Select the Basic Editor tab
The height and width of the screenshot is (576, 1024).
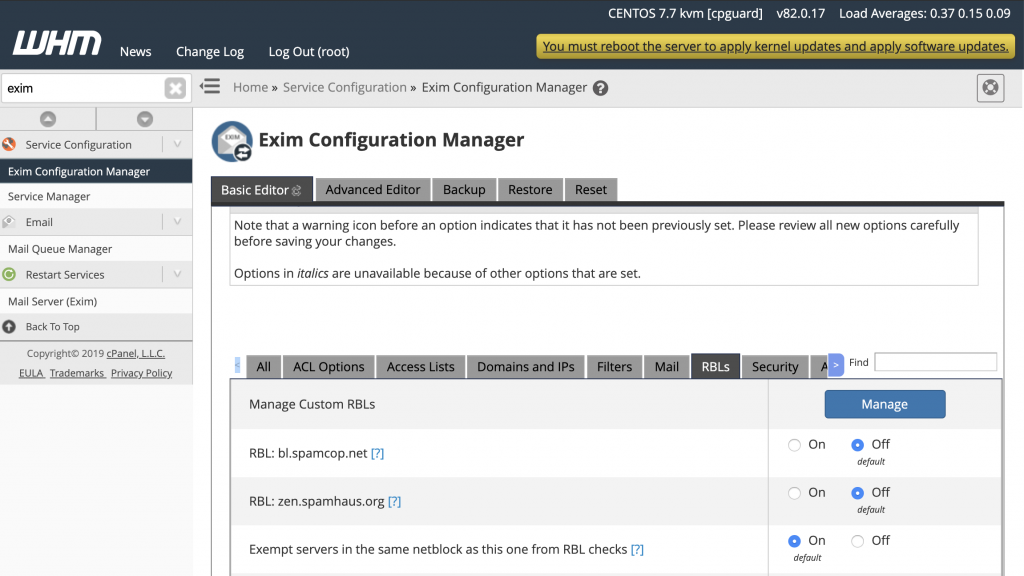point(261,189)
